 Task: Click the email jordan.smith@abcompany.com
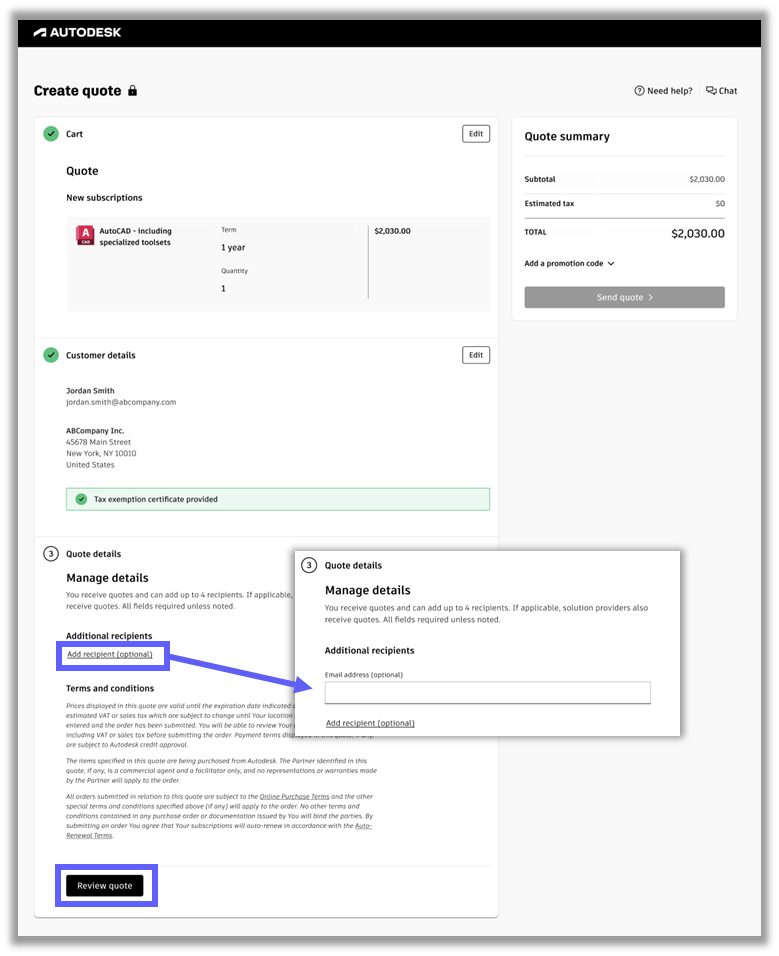point(121,402)
